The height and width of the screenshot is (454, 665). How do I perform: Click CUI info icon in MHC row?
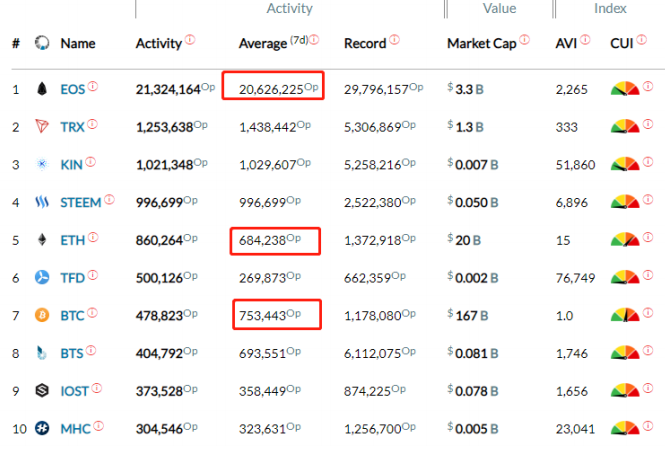pos(648,426)
